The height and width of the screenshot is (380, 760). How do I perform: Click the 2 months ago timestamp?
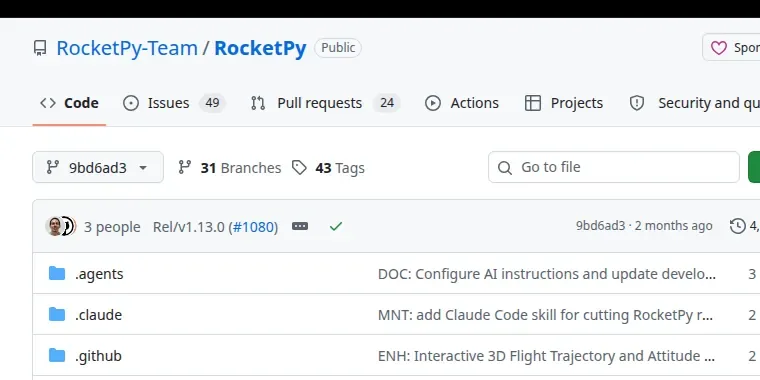(674, 226)
